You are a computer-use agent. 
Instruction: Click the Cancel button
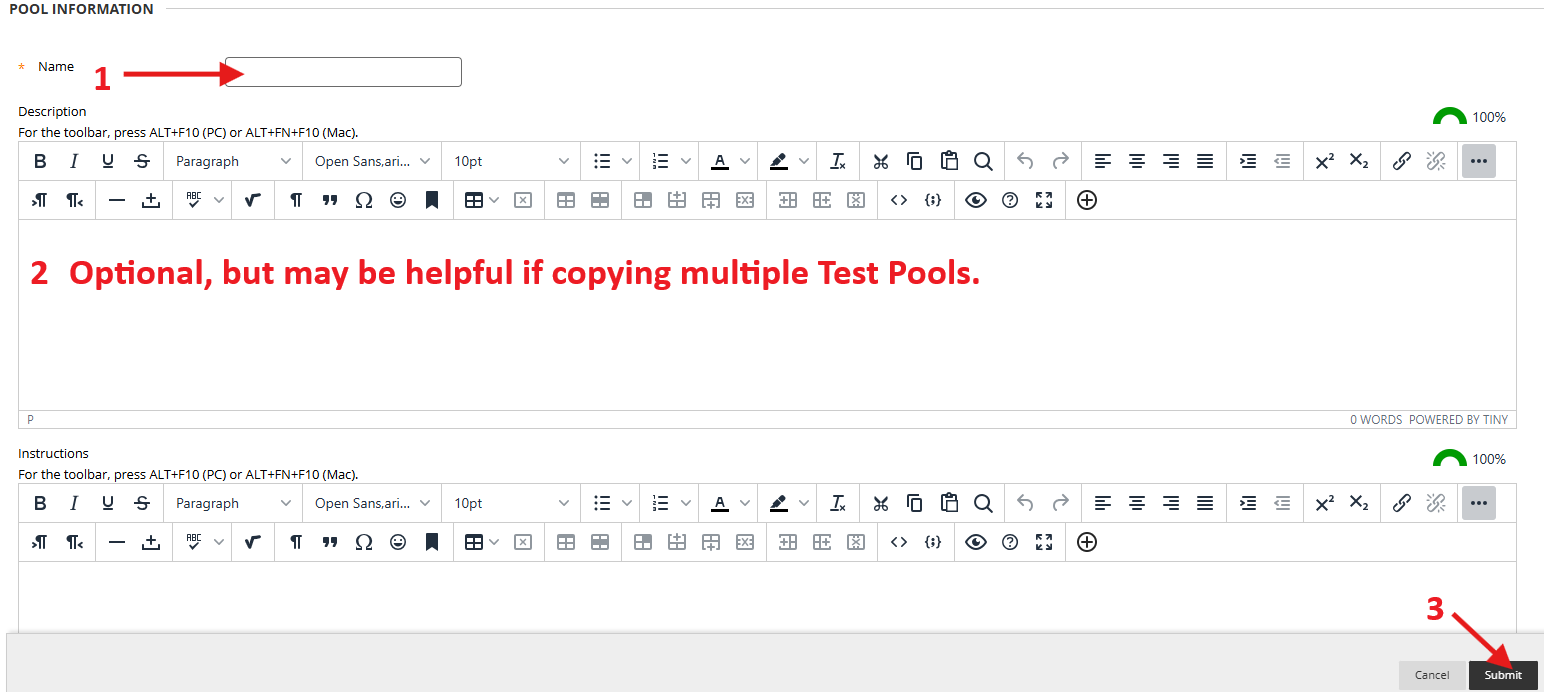point(1432,675)
